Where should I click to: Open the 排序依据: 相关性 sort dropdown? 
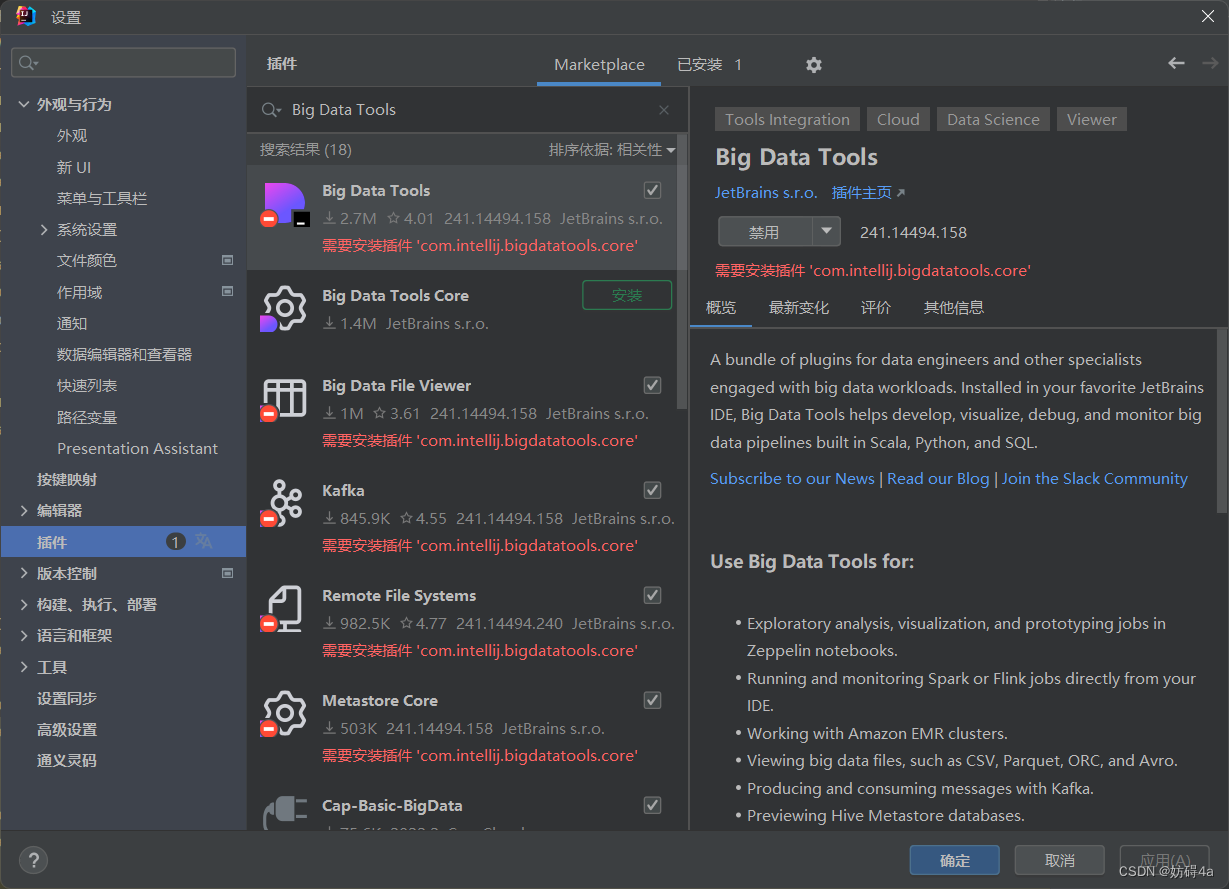tap(612, 150)
